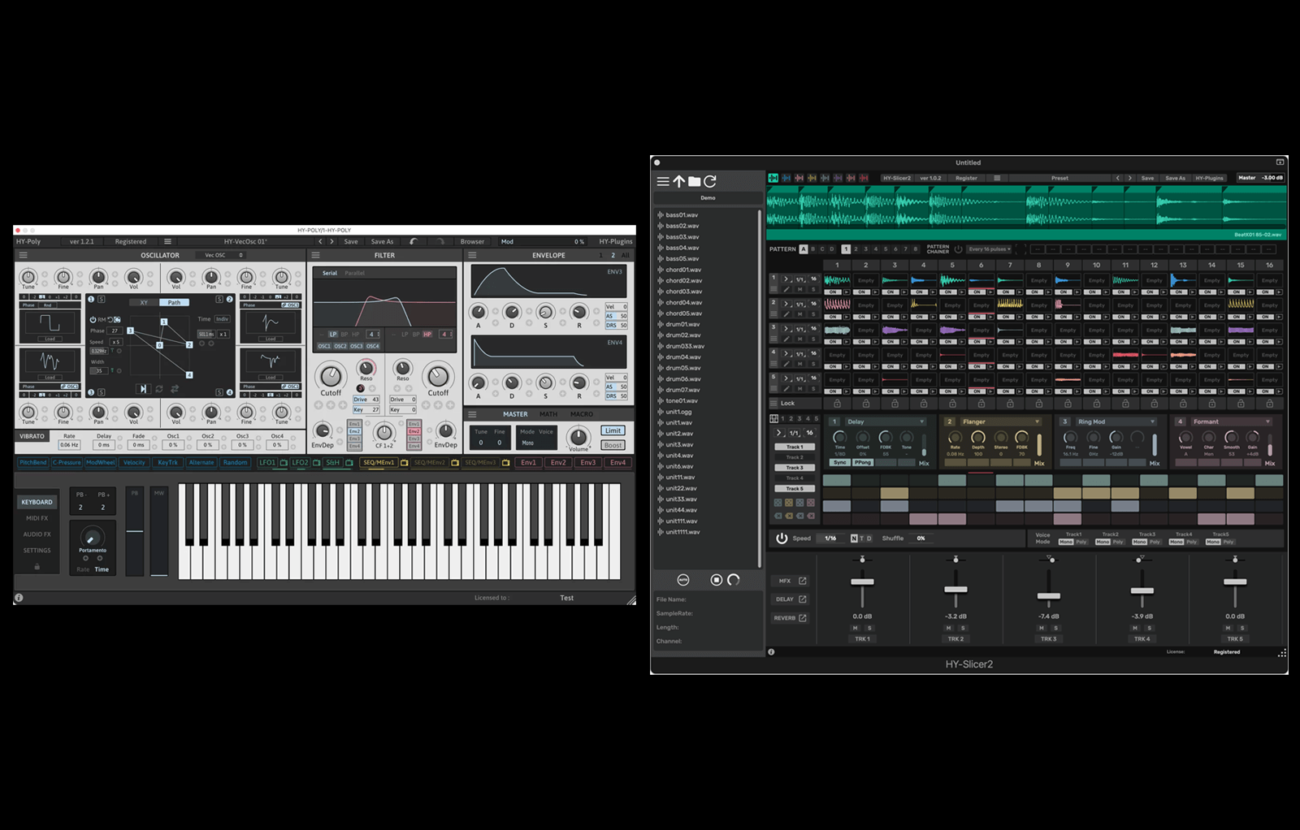Open the REVERB pop-out window
This screenshot has height=830, width=1300.
click(x=801, y=618)
